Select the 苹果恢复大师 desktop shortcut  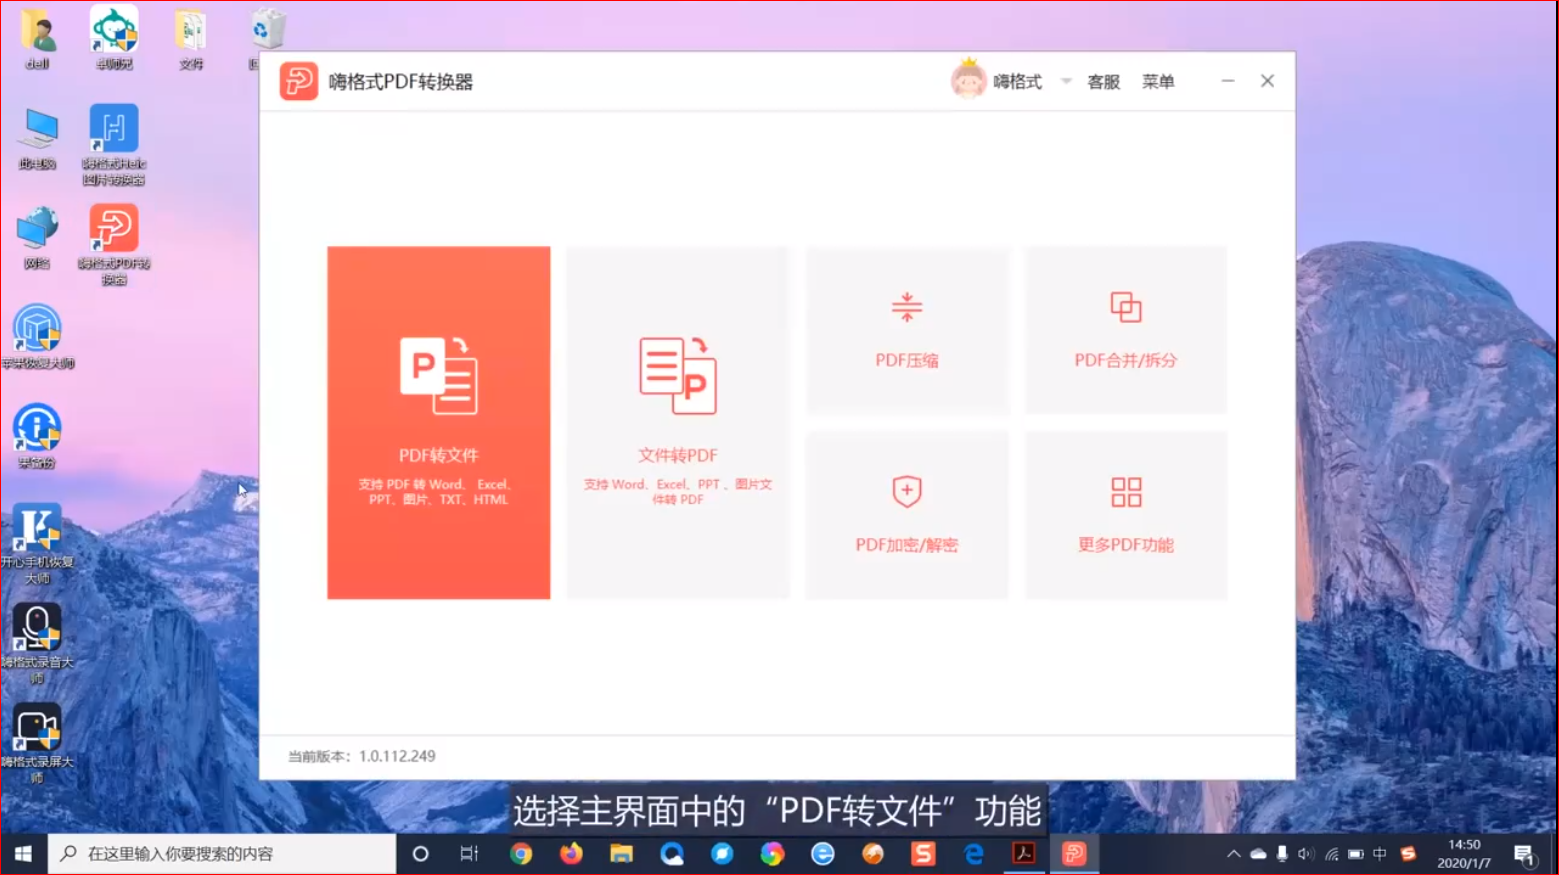tap(37, 337)
